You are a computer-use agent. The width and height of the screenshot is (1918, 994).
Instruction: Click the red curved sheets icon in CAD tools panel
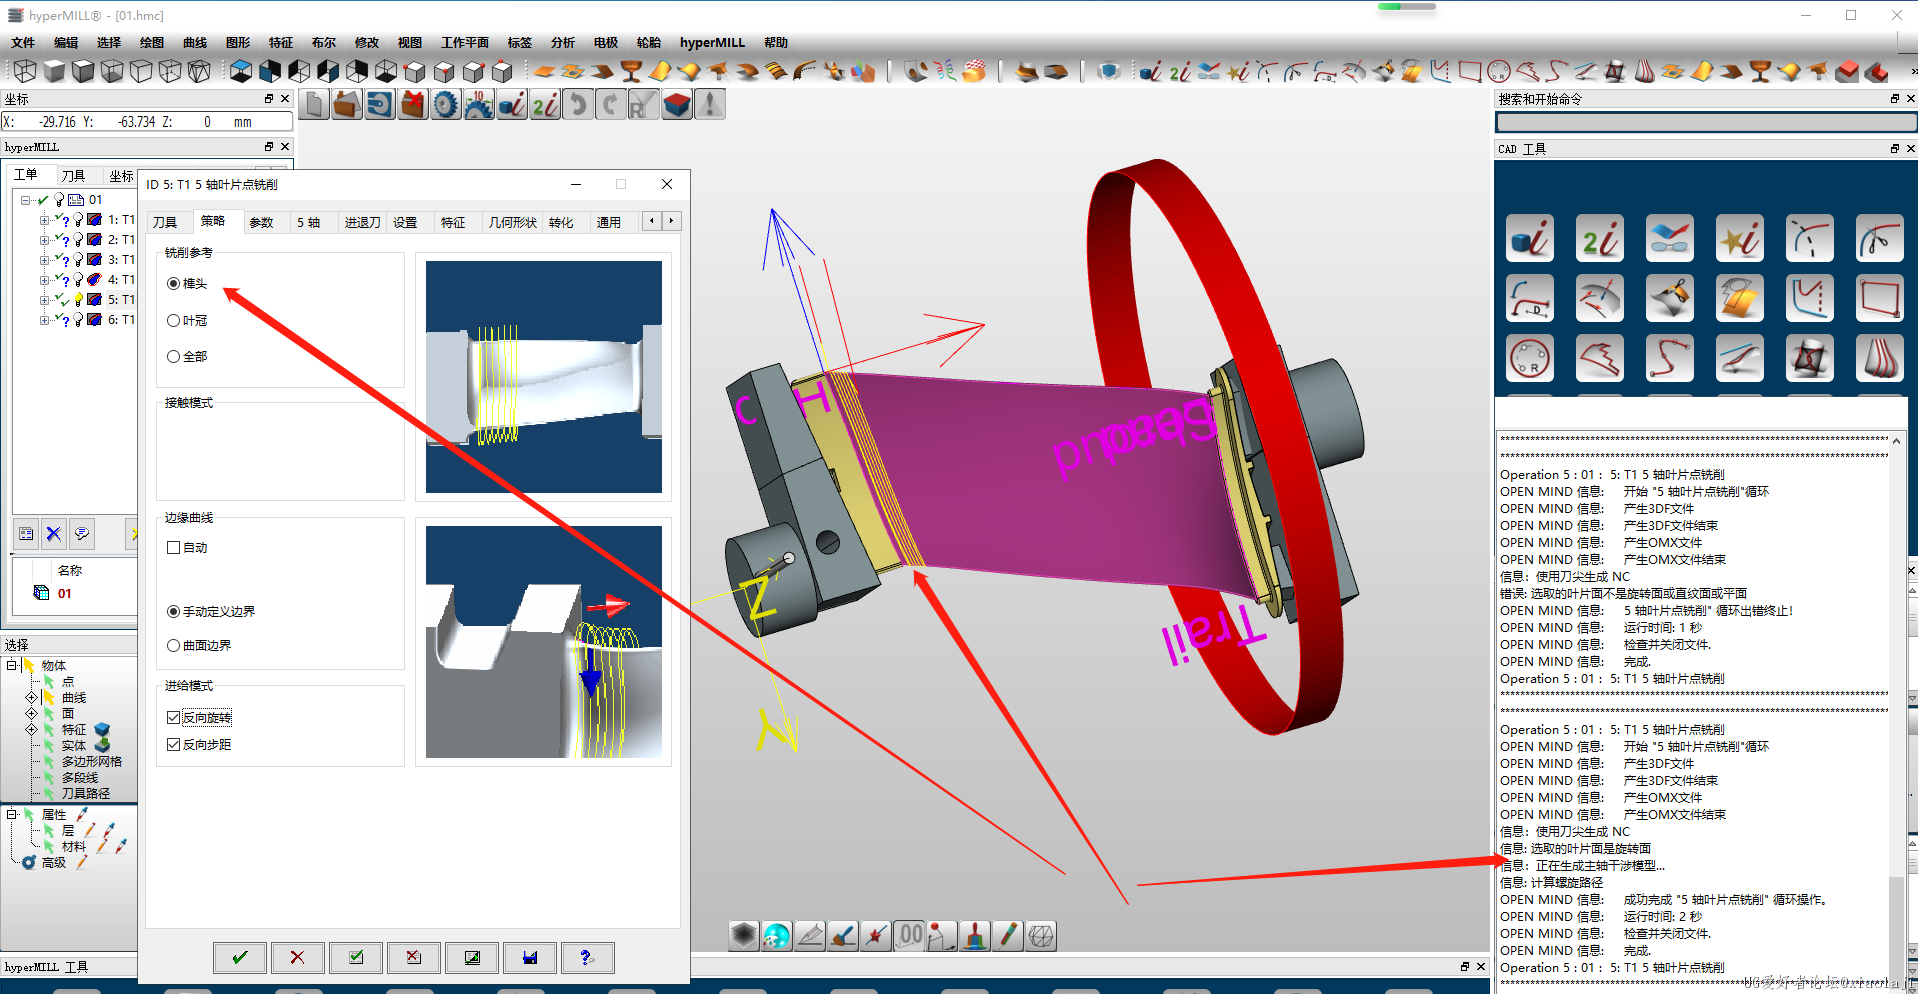tap(1879, 357)
